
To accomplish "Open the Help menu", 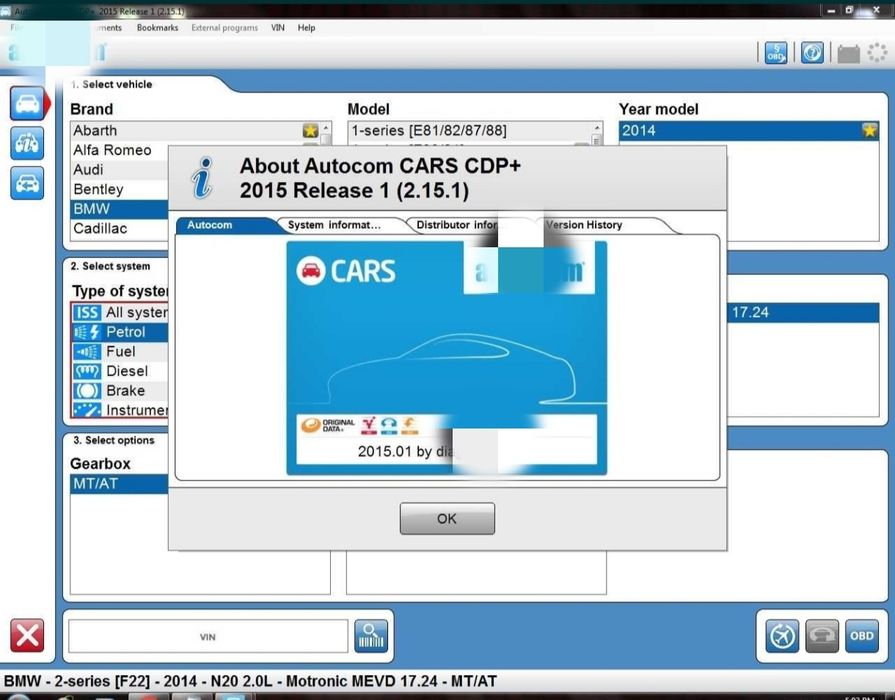I will click(307, 27).
